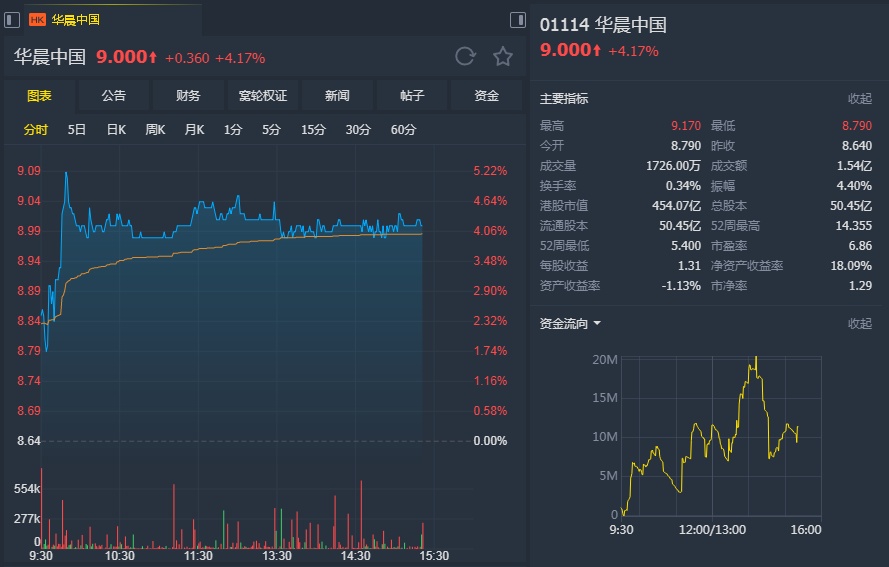This screenshot has width=889, height=567.
Task: Click the HK market badge icon
Action: pos(37,19)
